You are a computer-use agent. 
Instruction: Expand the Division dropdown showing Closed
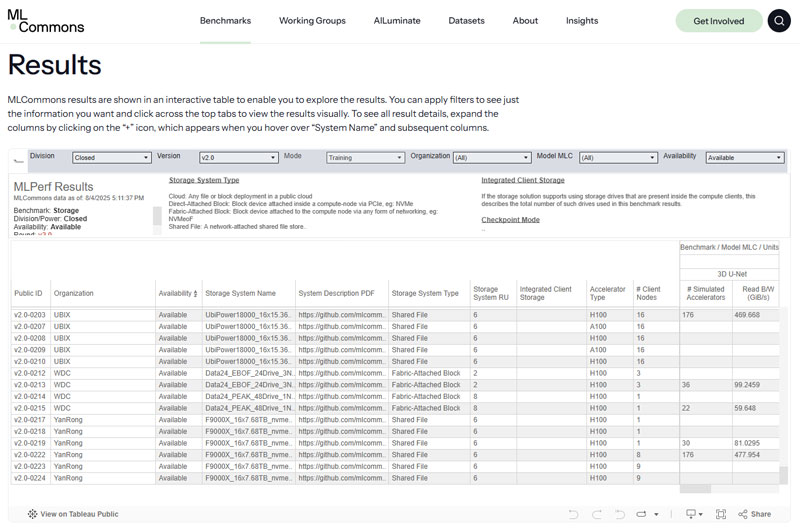[x=111, y=158]
